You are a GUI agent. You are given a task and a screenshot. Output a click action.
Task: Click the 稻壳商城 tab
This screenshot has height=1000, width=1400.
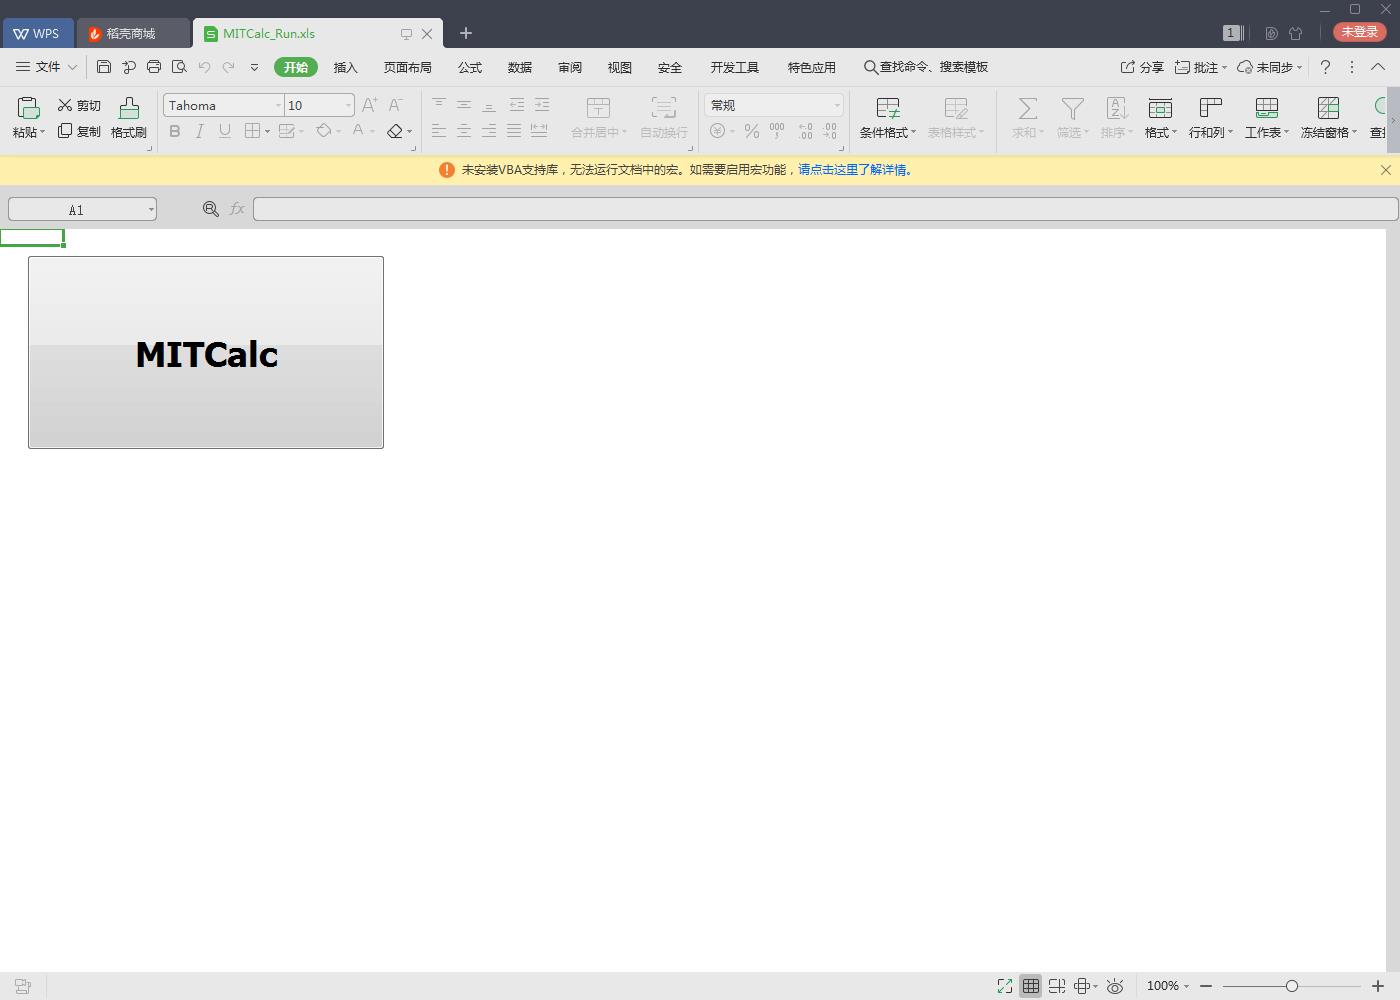click(x=133, y=33)
